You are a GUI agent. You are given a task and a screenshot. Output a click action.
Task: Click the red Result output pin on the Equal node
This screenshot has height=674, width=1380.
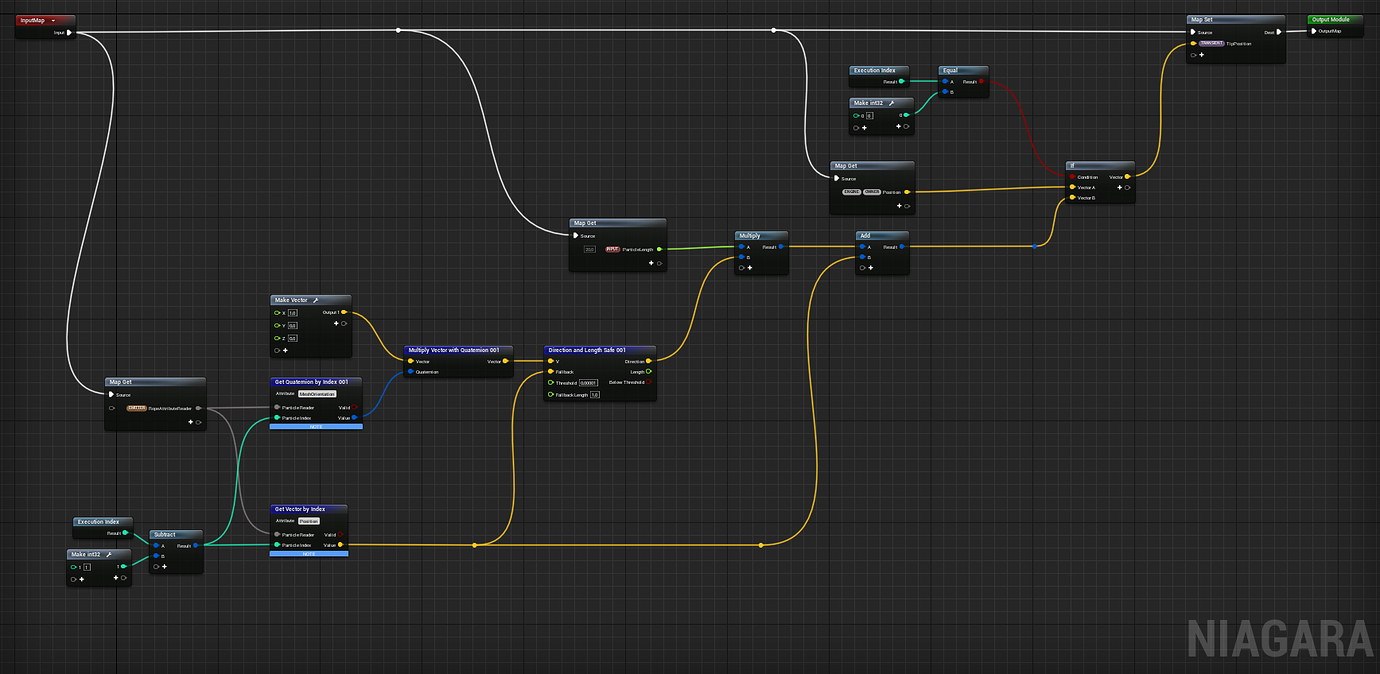click(x=981, y=81)
